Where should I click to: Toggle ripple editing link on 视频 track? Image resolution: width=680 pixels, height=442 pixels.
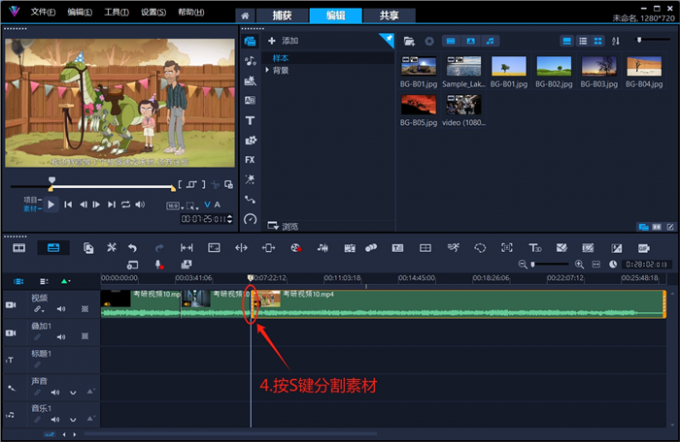pos(39,309)
